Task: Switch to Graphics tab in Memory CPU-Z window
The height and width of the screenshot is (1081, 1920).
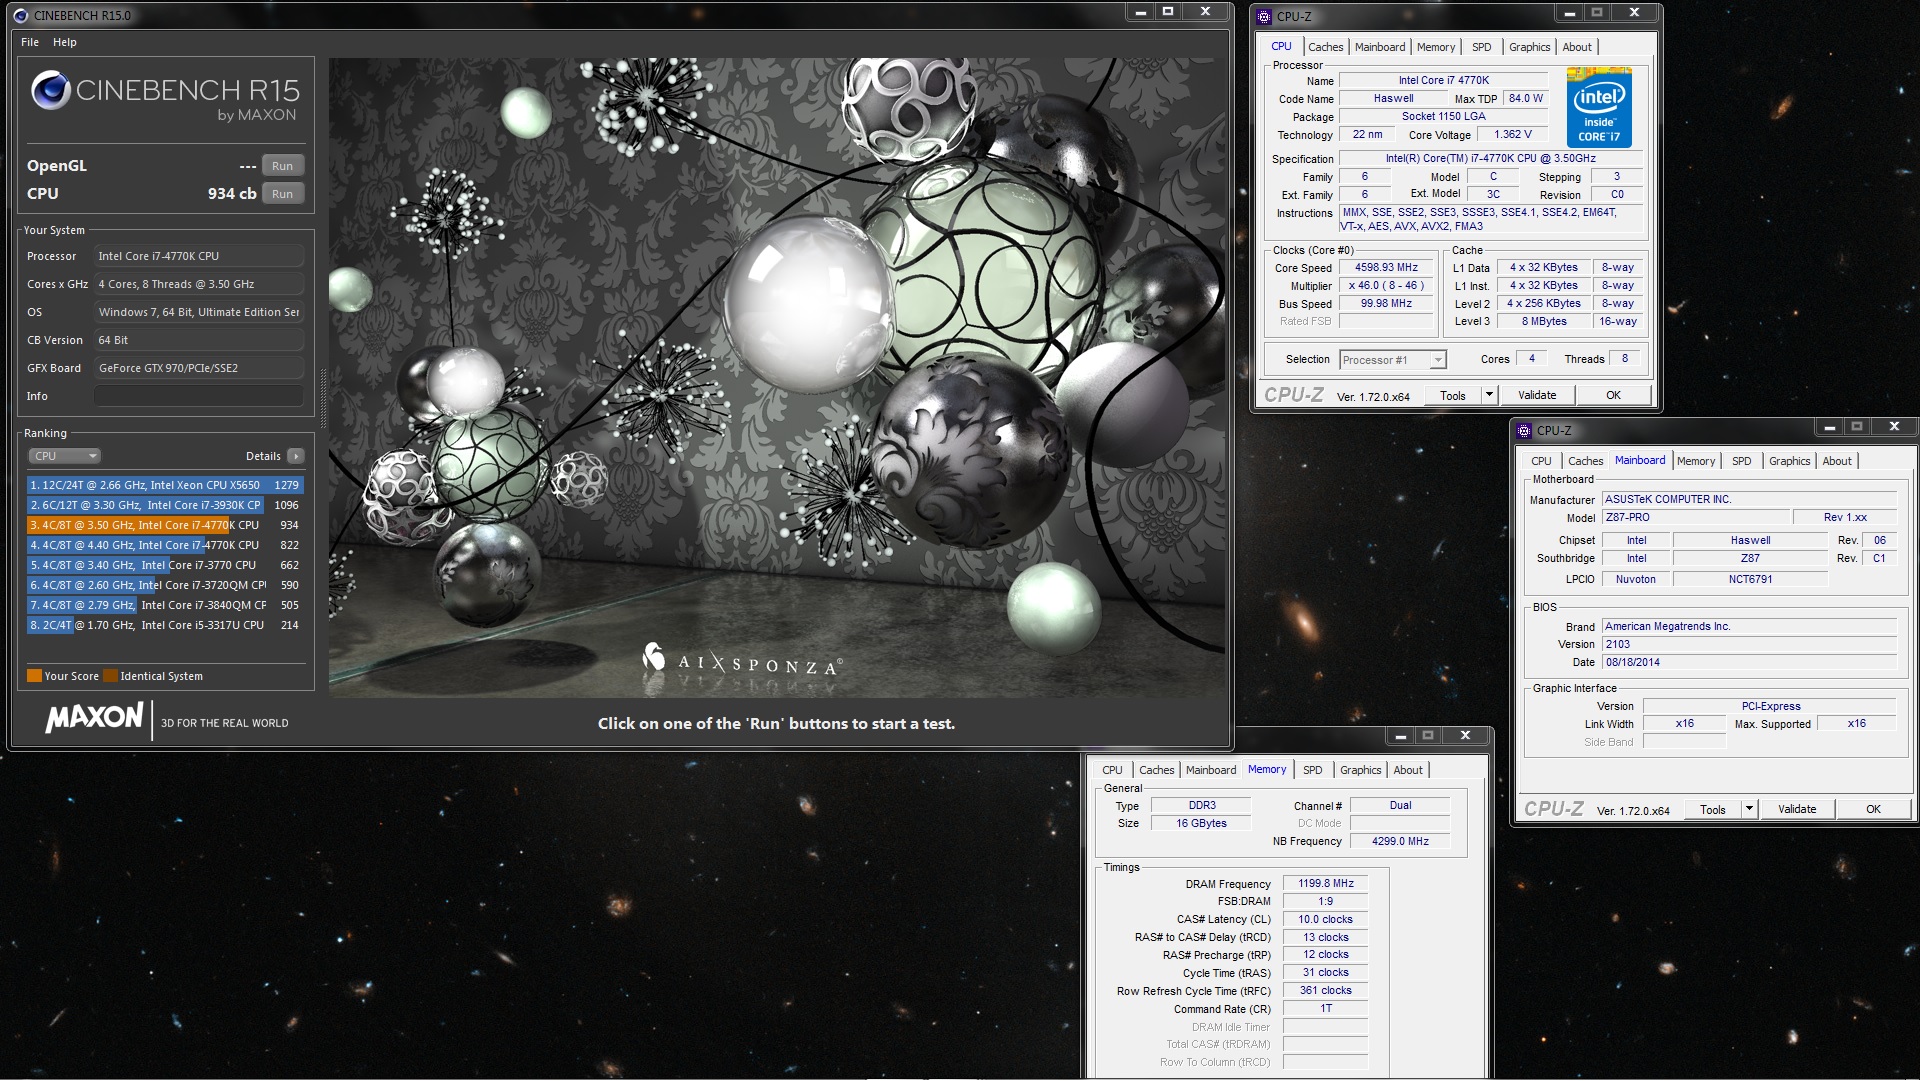Action: tap(1360, 770)
